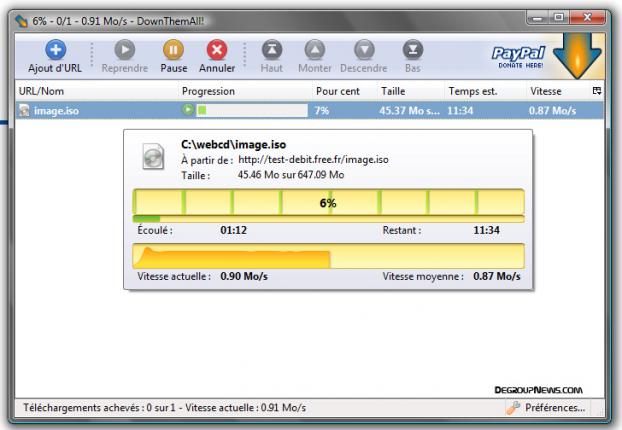Screen dimensions: 622x430
Task: Sort by the Pour cent column
Action: tap(342, 91)
